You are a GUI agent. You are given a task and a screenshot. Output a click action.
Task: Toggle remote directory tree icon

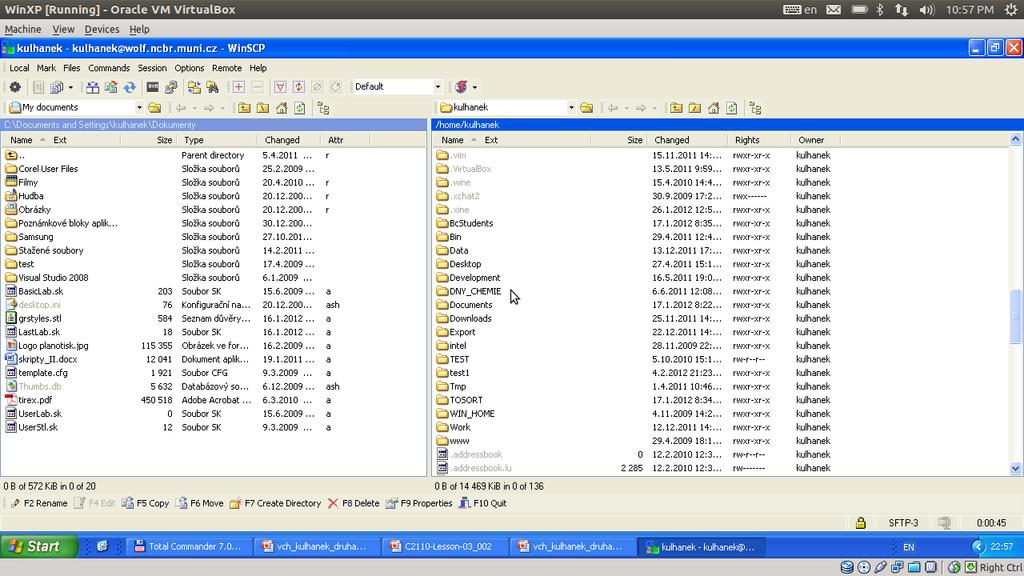755,108
